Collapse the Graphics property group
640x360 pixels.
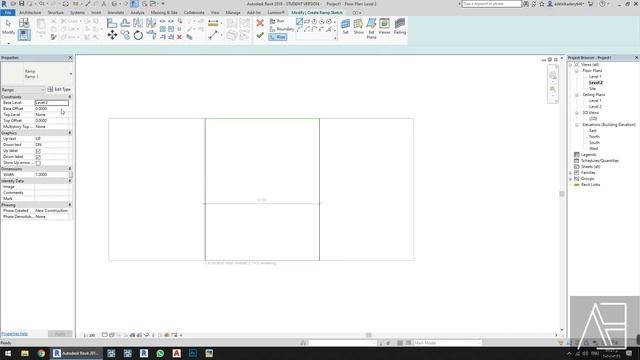coord(70,133)
